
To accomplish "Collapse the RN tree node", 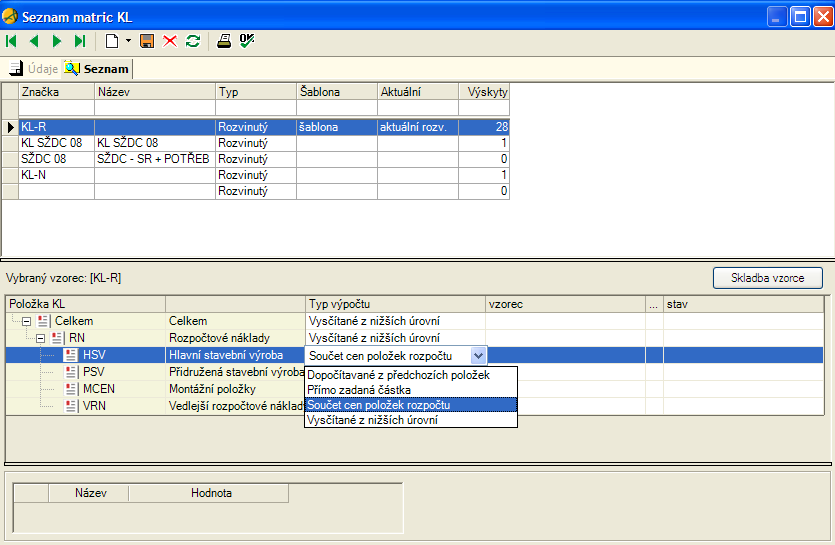I will tap(40, 338).
